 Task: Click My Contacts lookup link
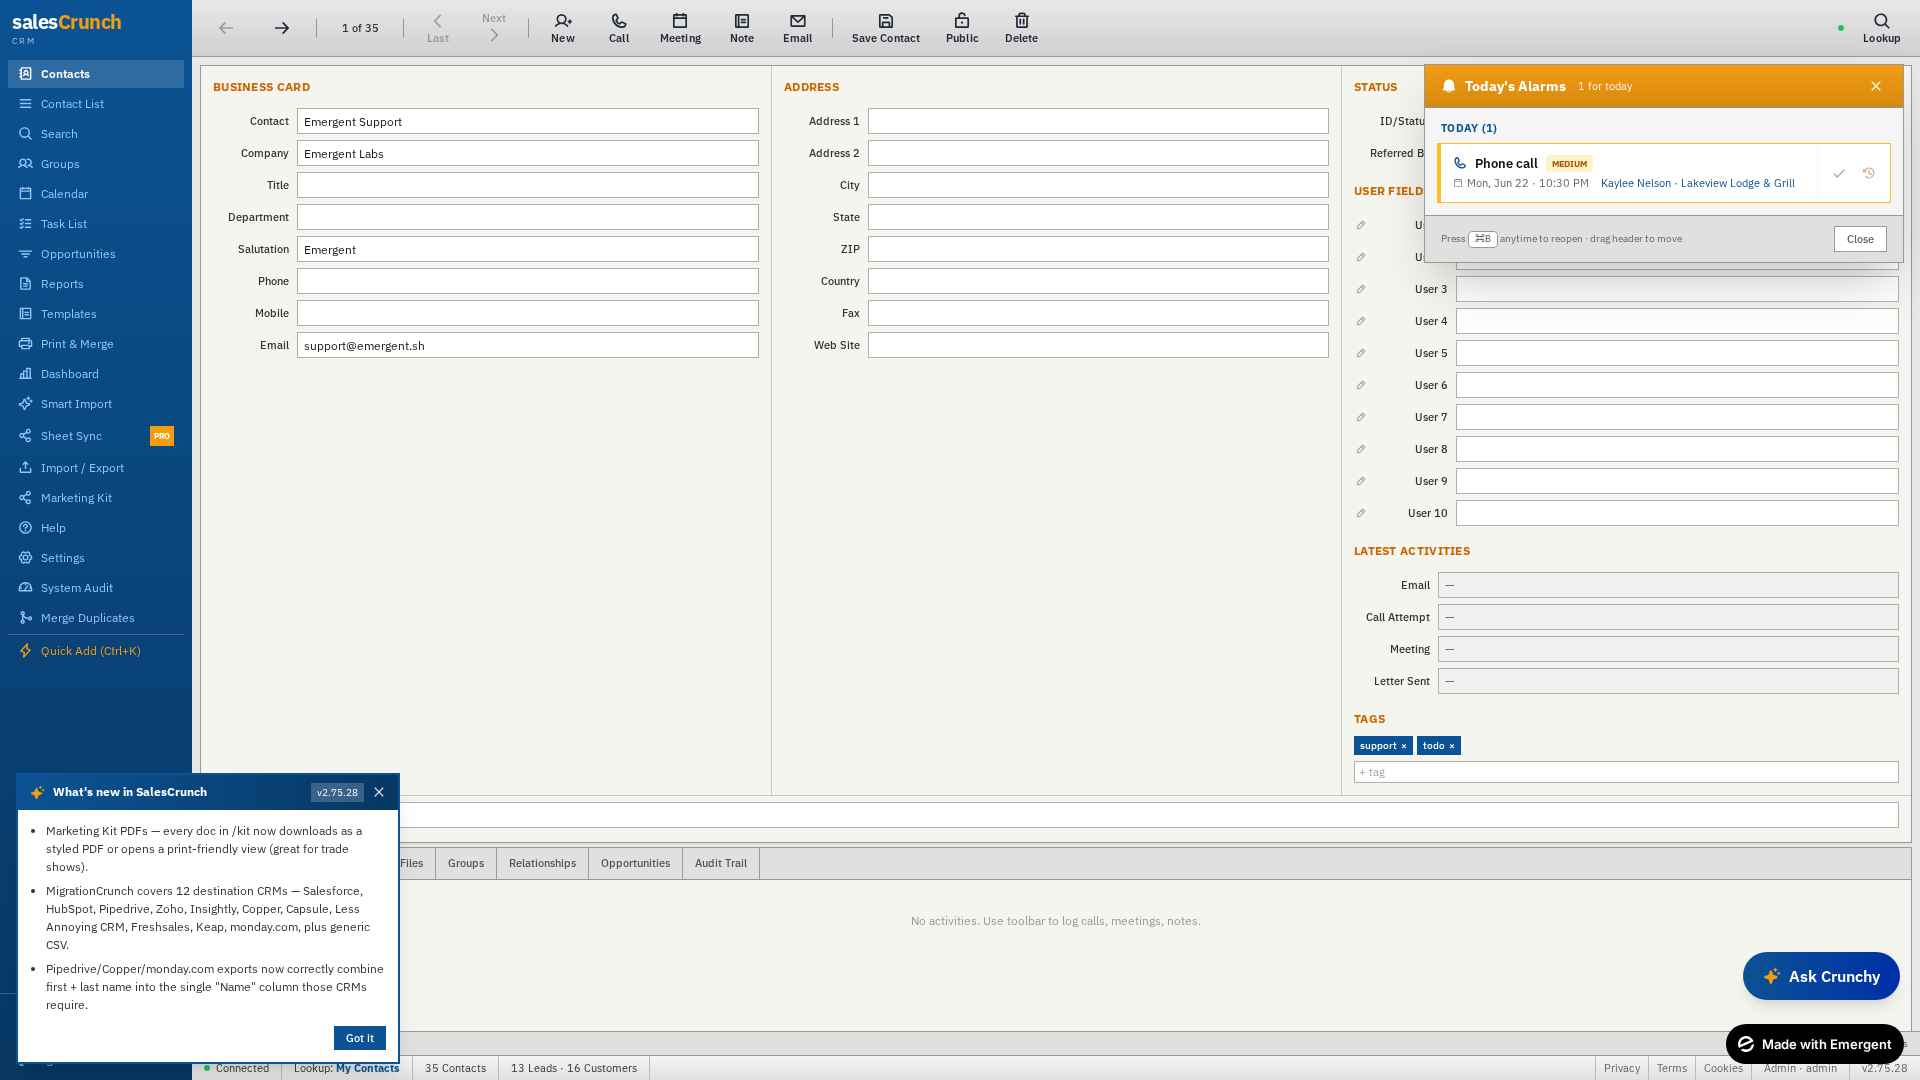coord(367,1068)
